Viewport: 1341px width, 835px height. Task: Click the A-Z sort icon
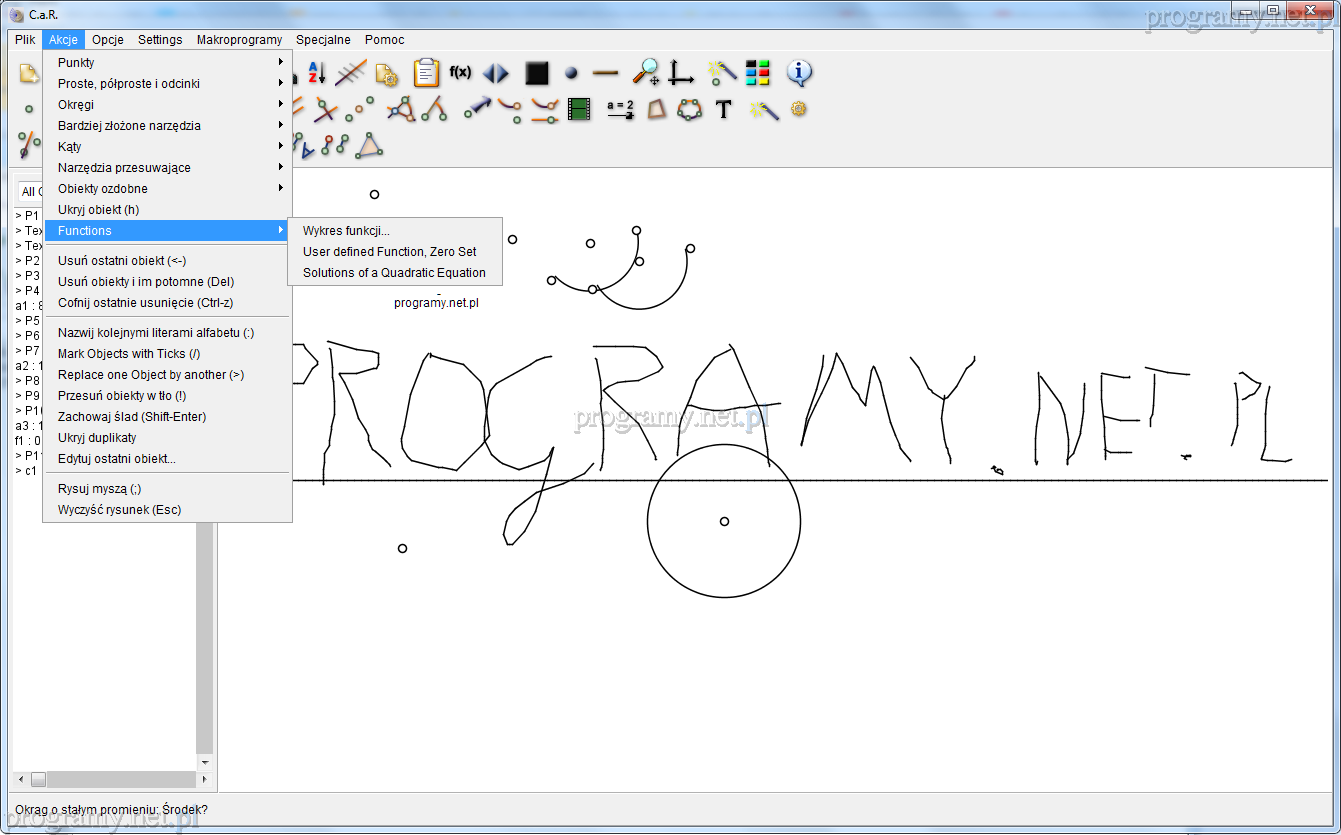click(316, 73)
